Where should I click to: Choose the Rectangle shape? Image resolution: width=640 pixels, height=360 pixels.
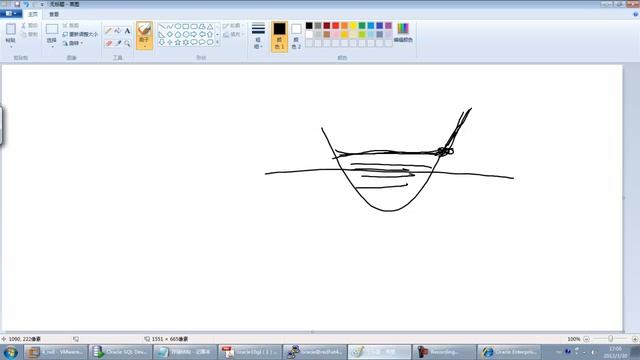pyautogui.click(x=186, y=26)
